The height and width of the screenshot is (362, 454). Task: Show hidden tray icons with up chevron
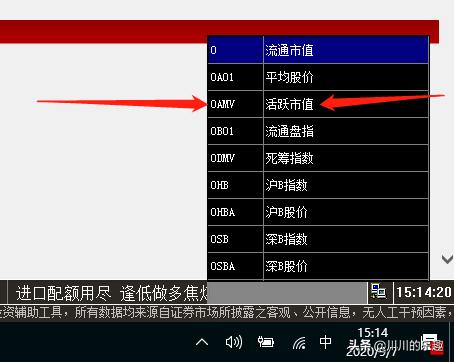(202, 342)
